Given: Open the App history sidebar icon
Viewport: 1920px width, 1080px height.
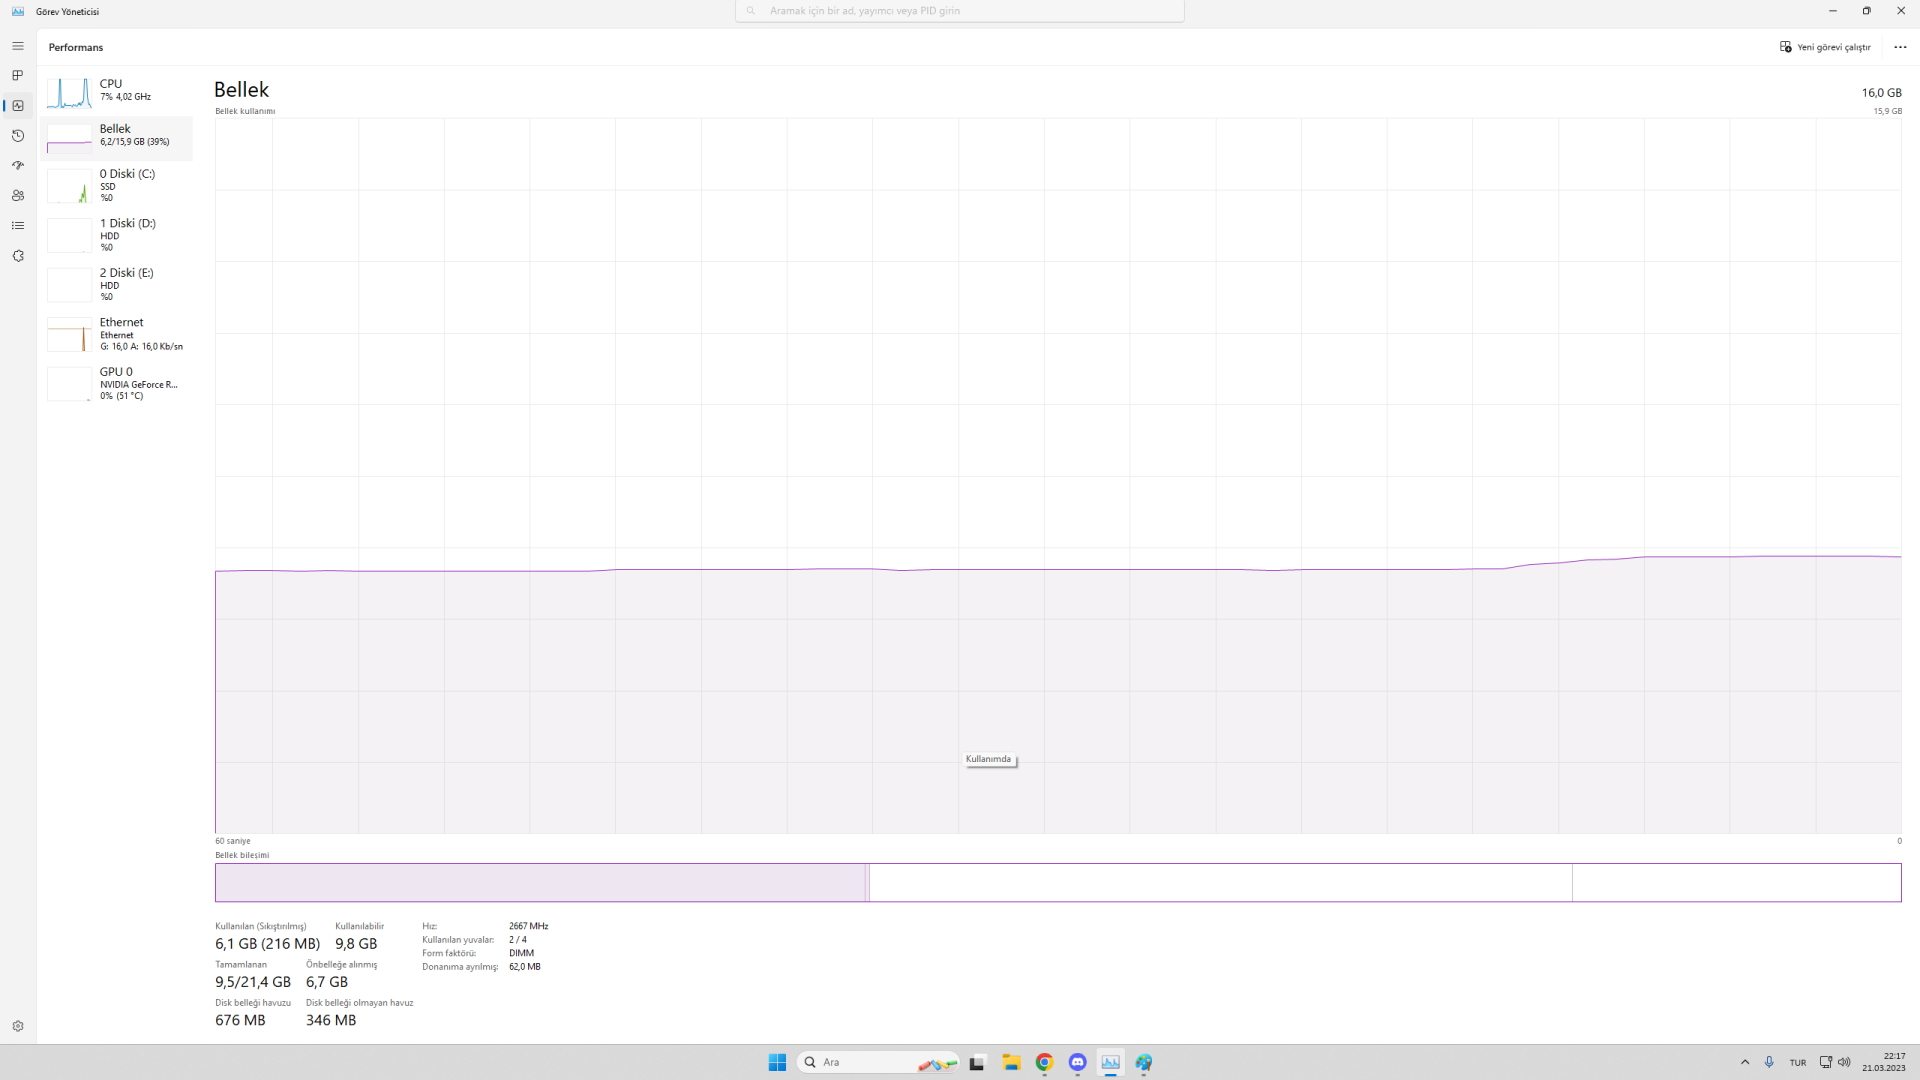Looking at the screenshot, I should click(18, 135).
